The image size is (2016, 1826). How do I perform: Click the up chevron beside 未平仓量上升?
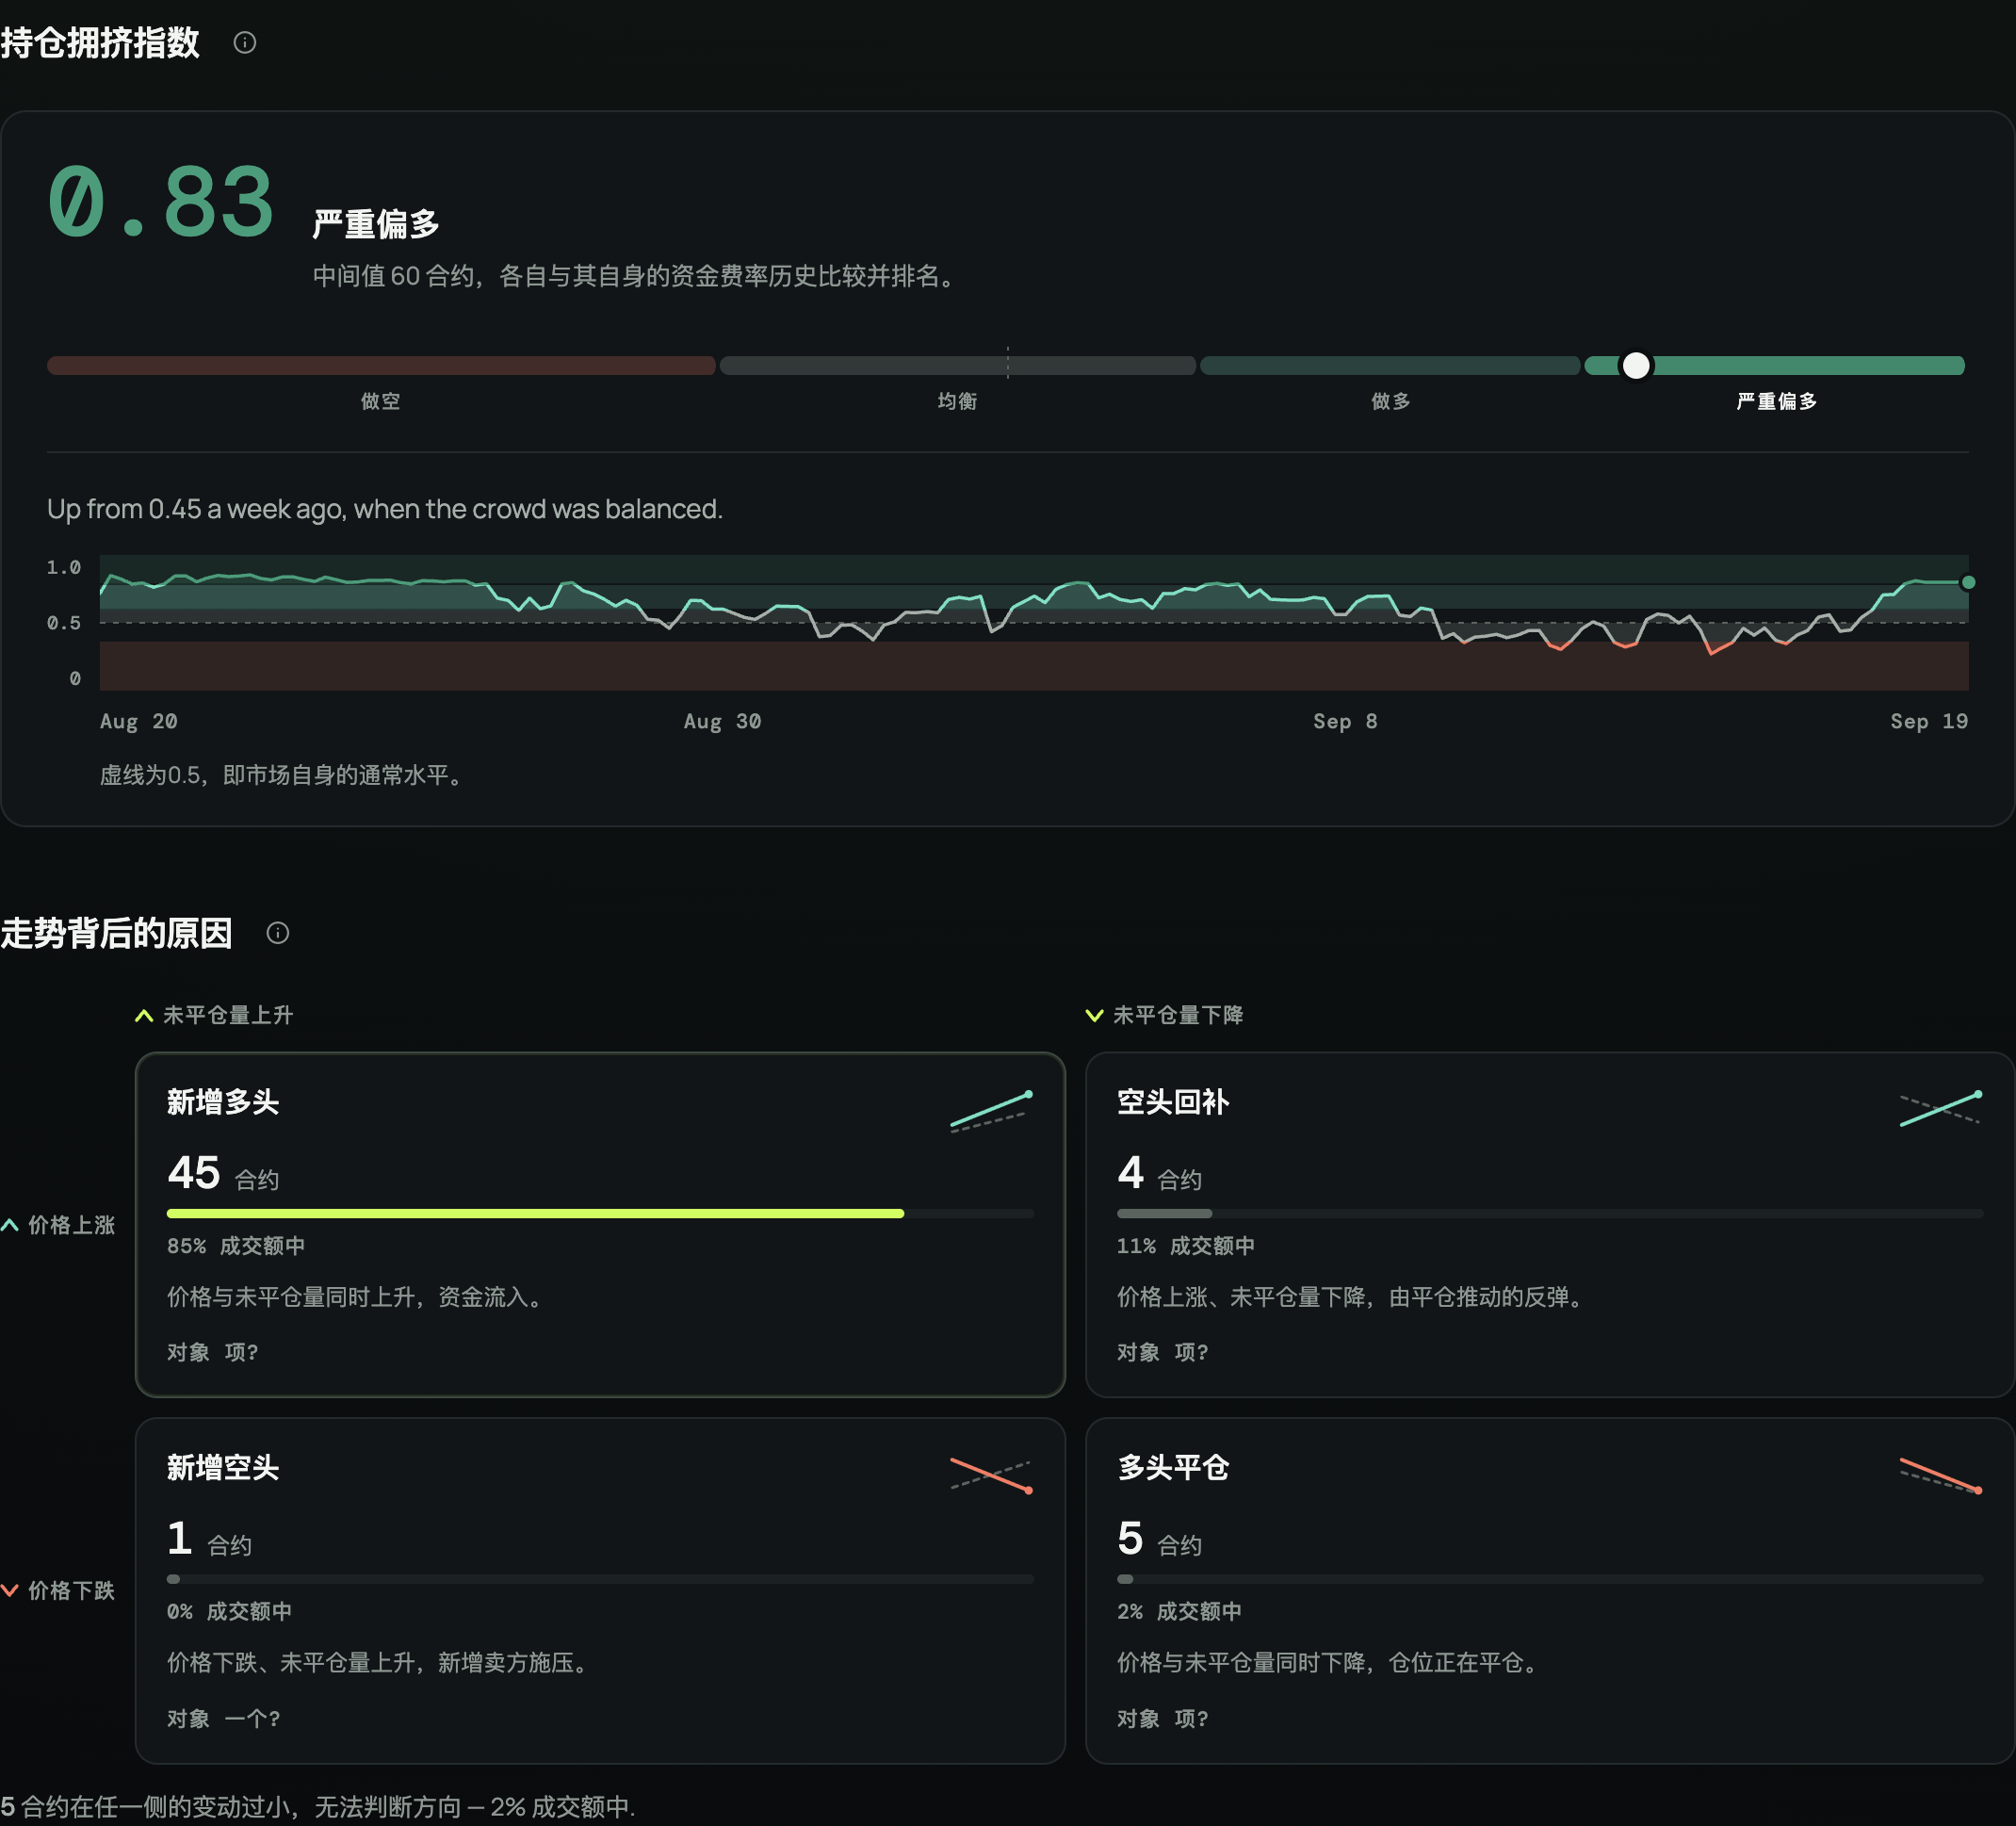(144, 1016)
